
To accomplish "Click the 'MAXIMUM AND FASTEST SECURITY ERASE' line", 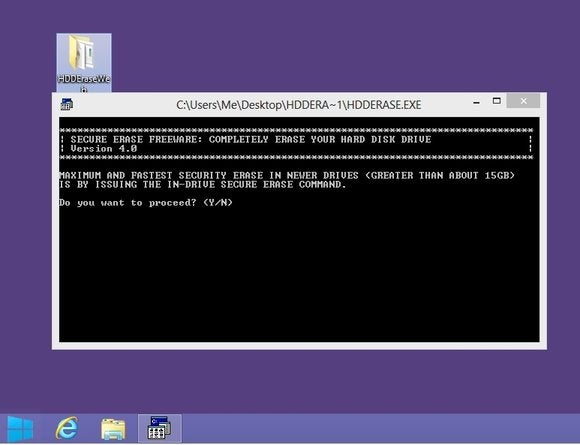I will 287,175.
